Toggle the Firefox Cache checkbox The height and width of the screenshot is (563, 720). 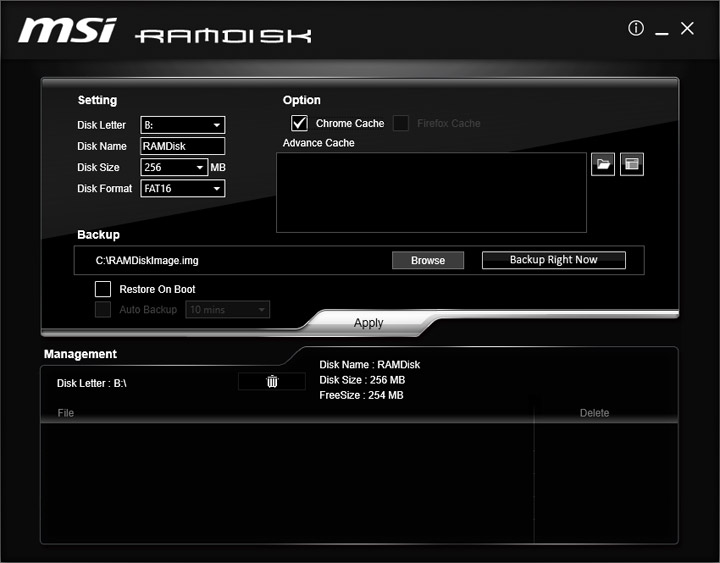401,123
